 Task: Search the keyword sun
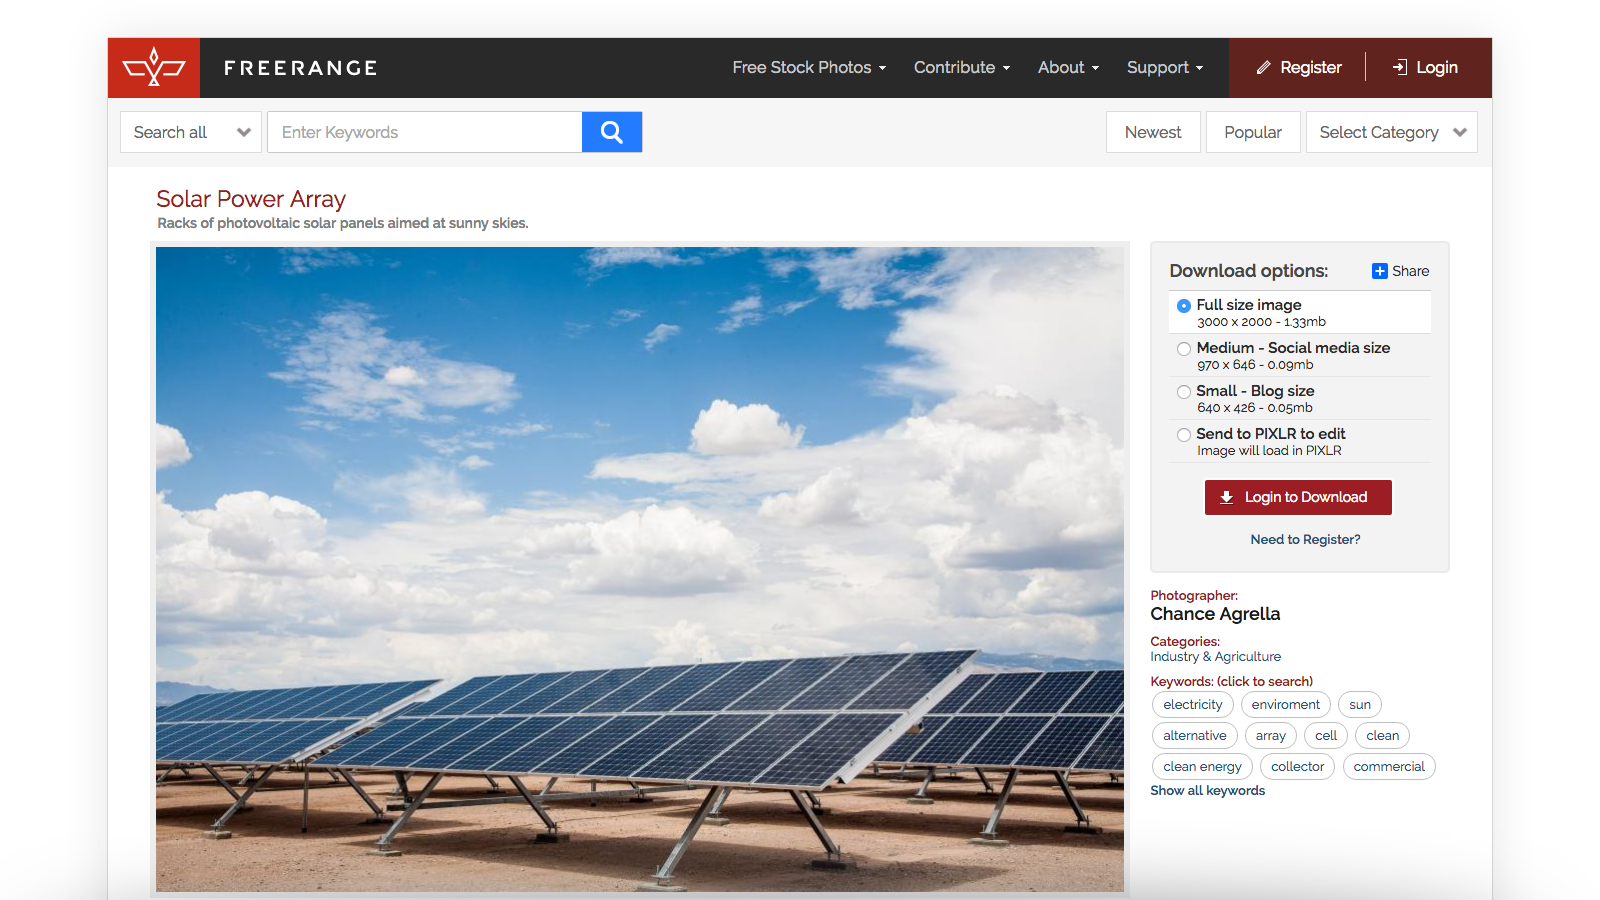1360,705
